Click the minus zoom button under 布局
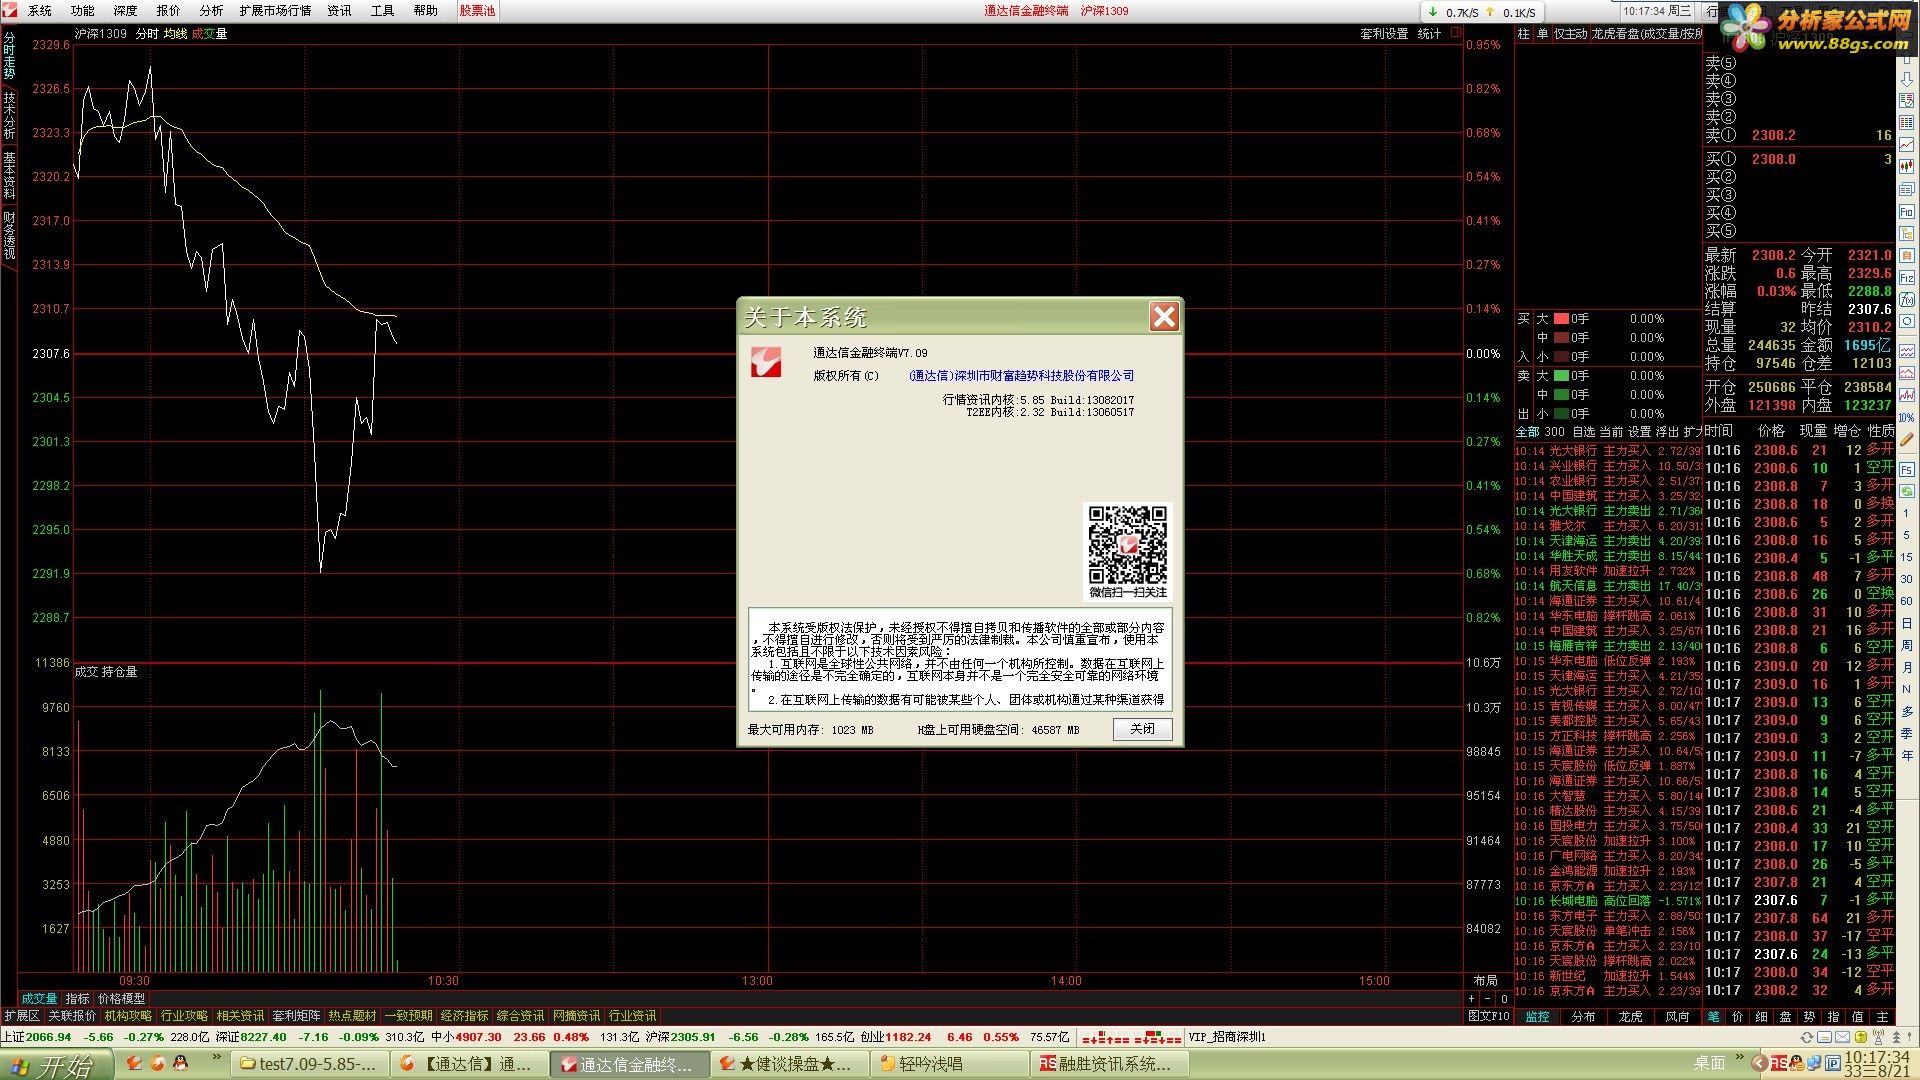Image resolution: width=1920 pixels, height=1080 pixels. pyautogui.click(x=1487, y=999)
